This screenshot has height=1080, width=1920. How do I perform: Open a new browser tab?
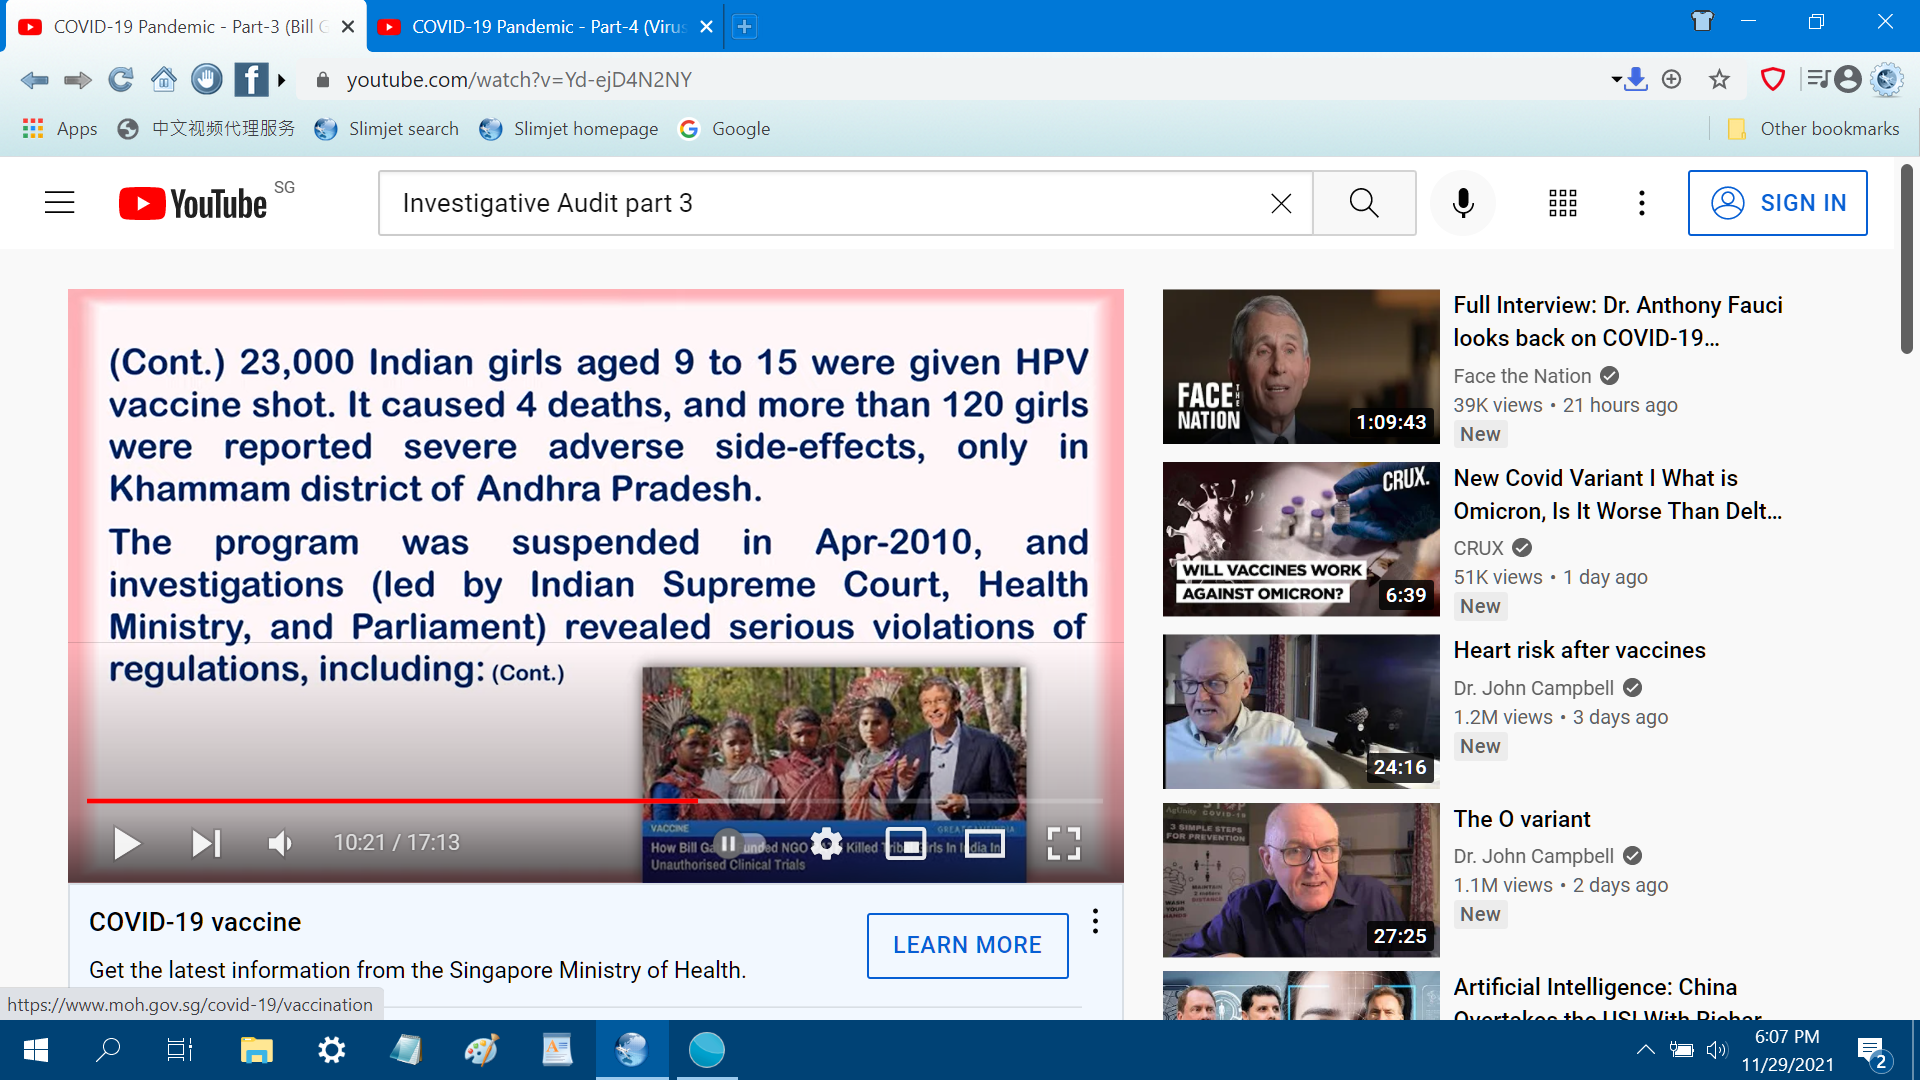tap(744, 27)
